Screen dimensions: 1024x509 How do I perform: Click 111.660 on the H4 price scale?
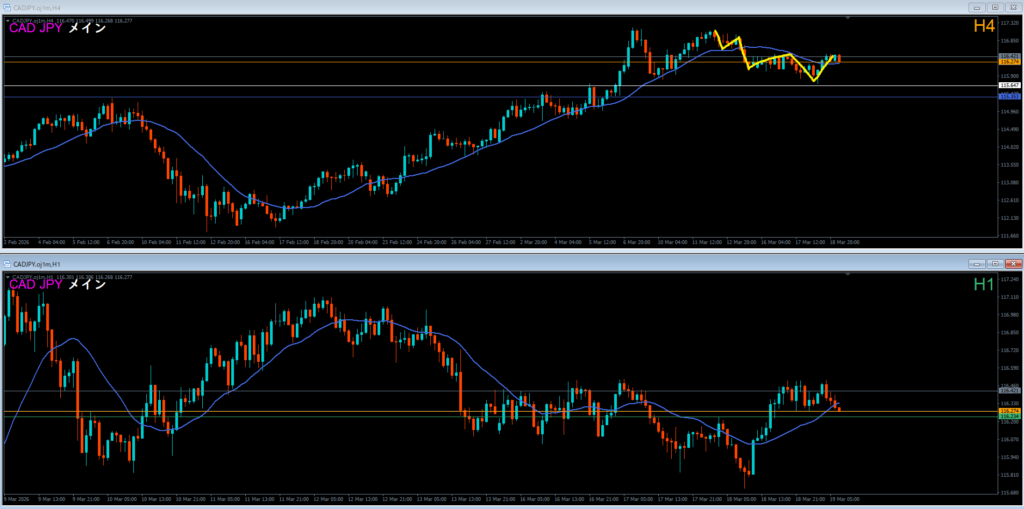(1010, 236)
